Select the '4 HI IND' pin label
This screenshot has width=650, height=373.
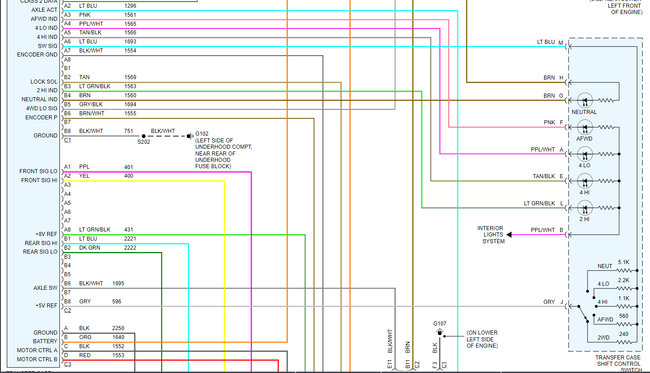(x=47, y=37)
